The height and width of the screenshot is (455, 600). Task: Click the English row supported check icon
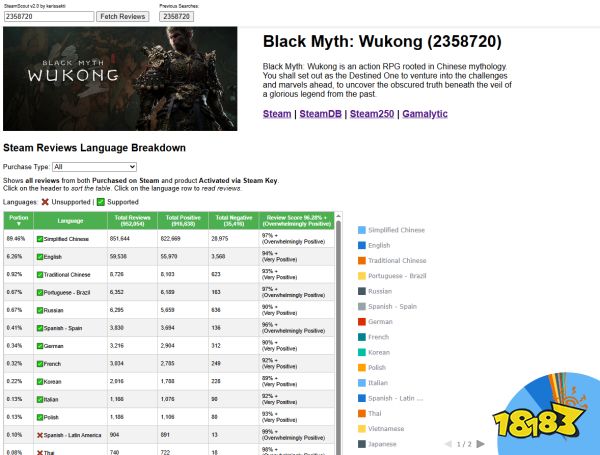click(x=40, y=257)
